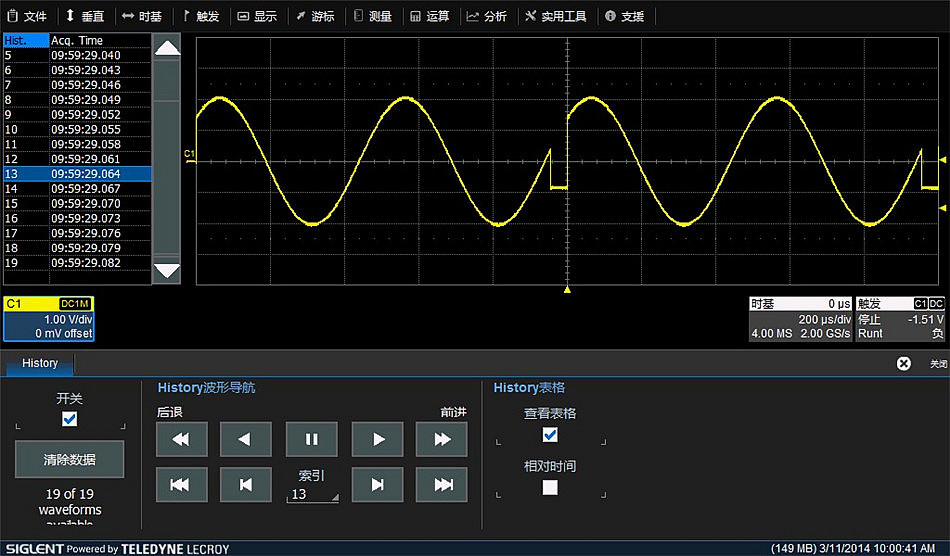The height and width of the screenshot is (556, 950).
Task: Fast rewind through history waveforms
Action: (x=182, y=439)
